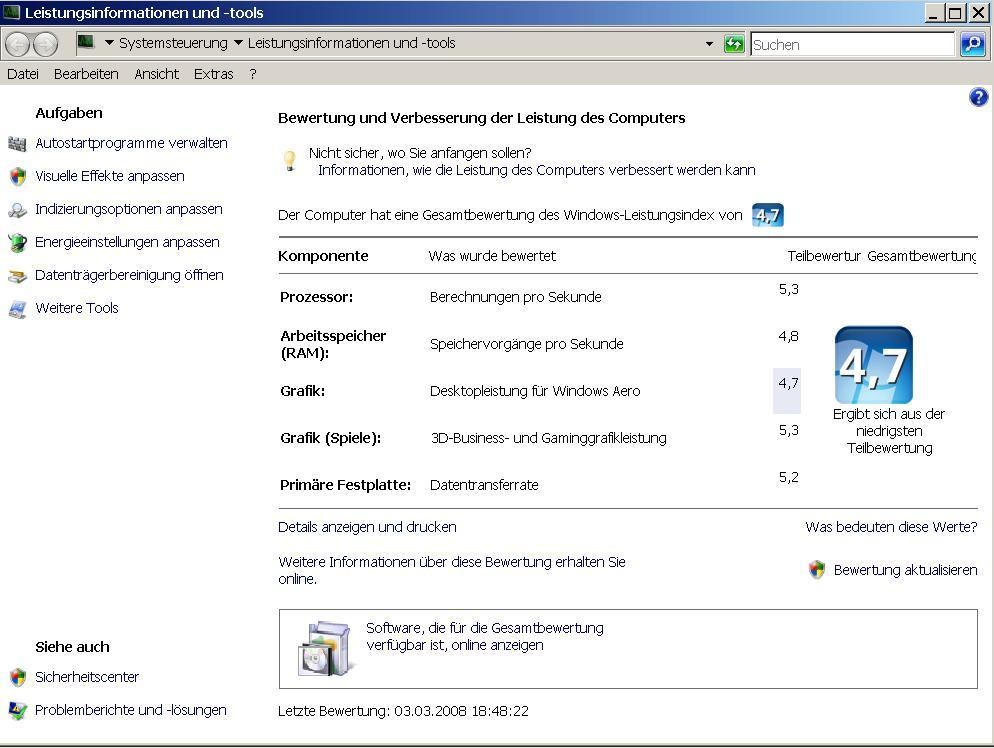Open Energieeinstellungen anpassen link
Image resolution: width=994 pixels, height=748 pixels.
pos(127,242)
